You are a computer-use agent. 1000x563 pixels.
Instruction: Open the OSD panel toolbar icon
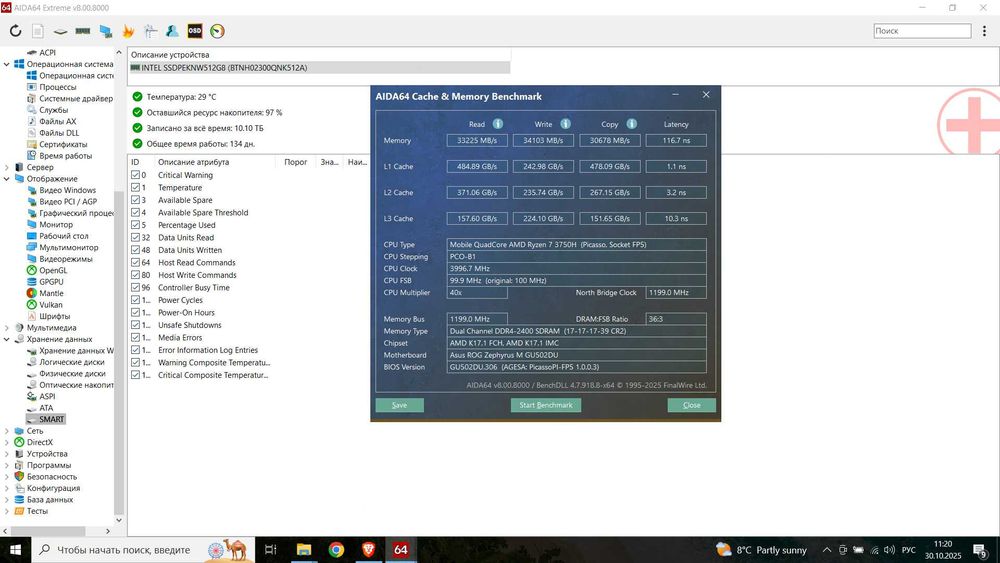coord(195,31)
